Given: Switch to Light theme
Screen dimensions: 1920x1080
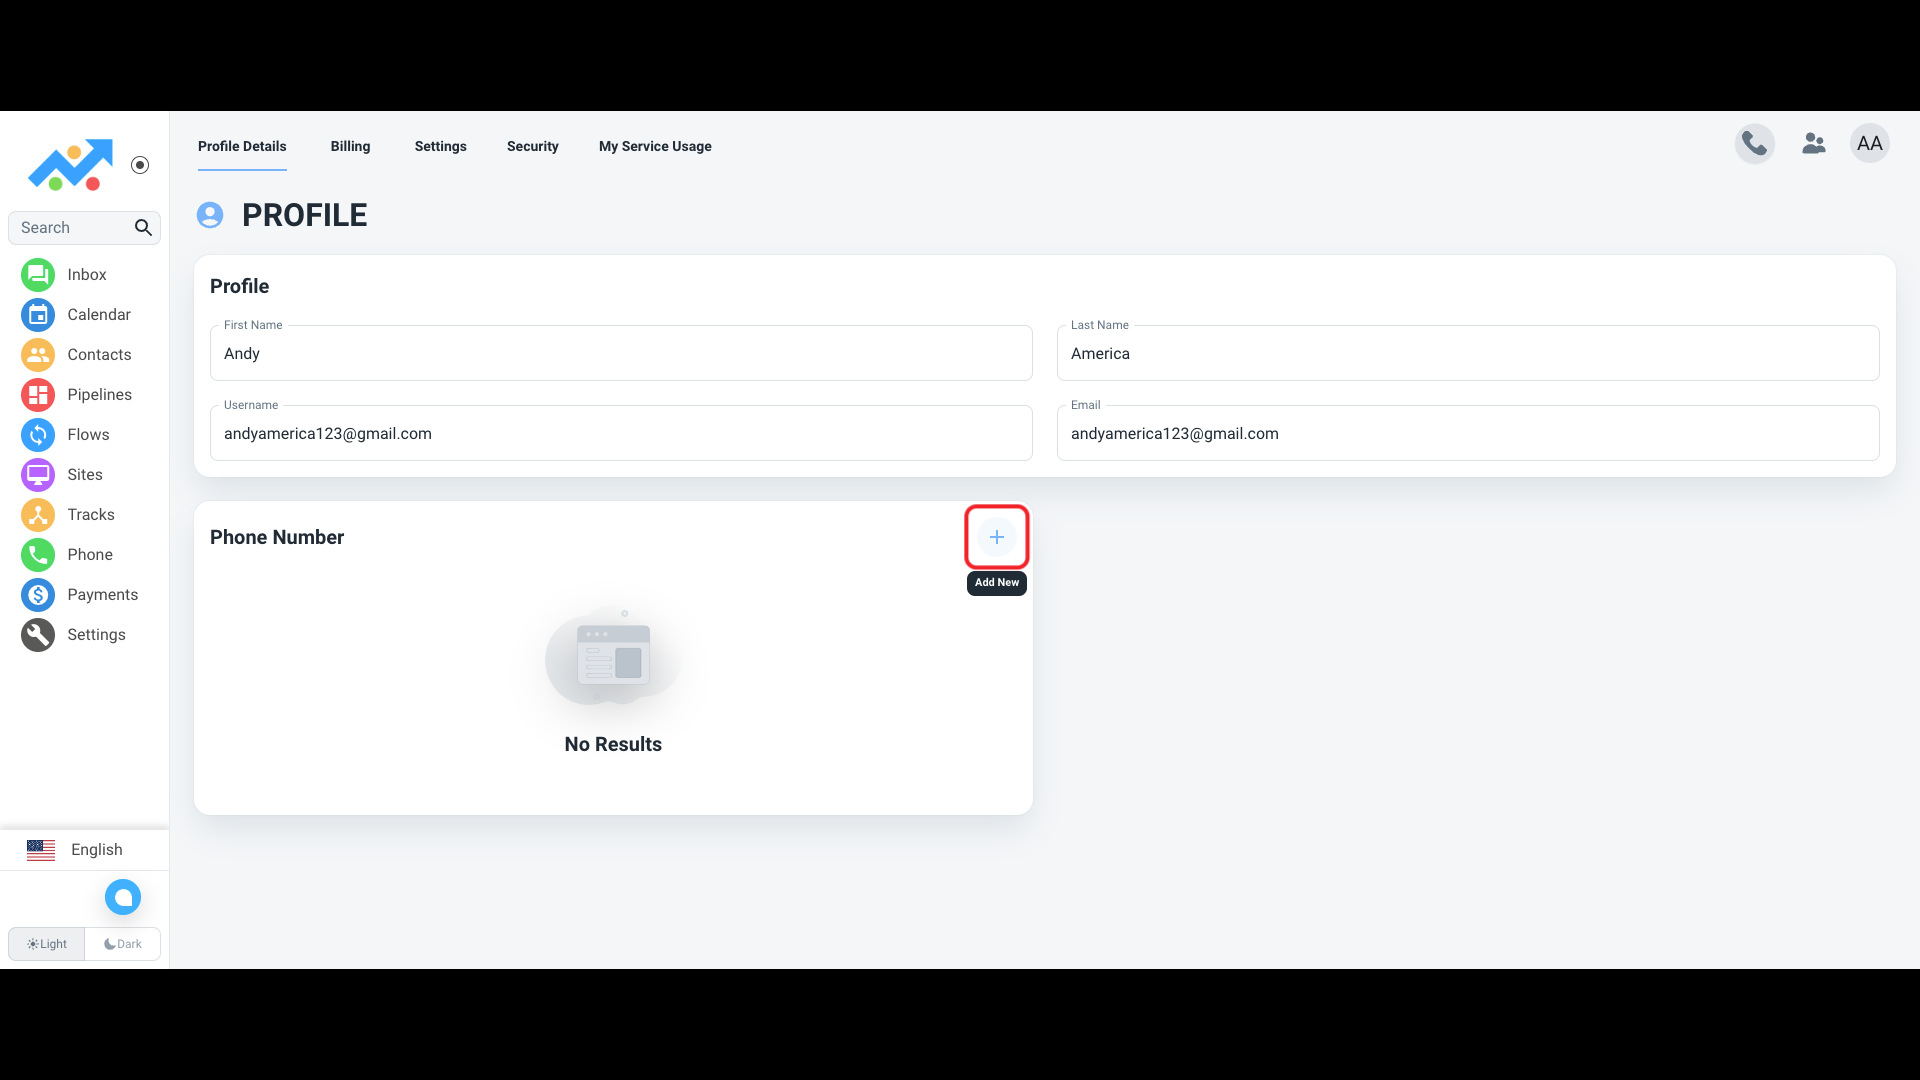Looking at the screenshot, I should pos(47,944).
